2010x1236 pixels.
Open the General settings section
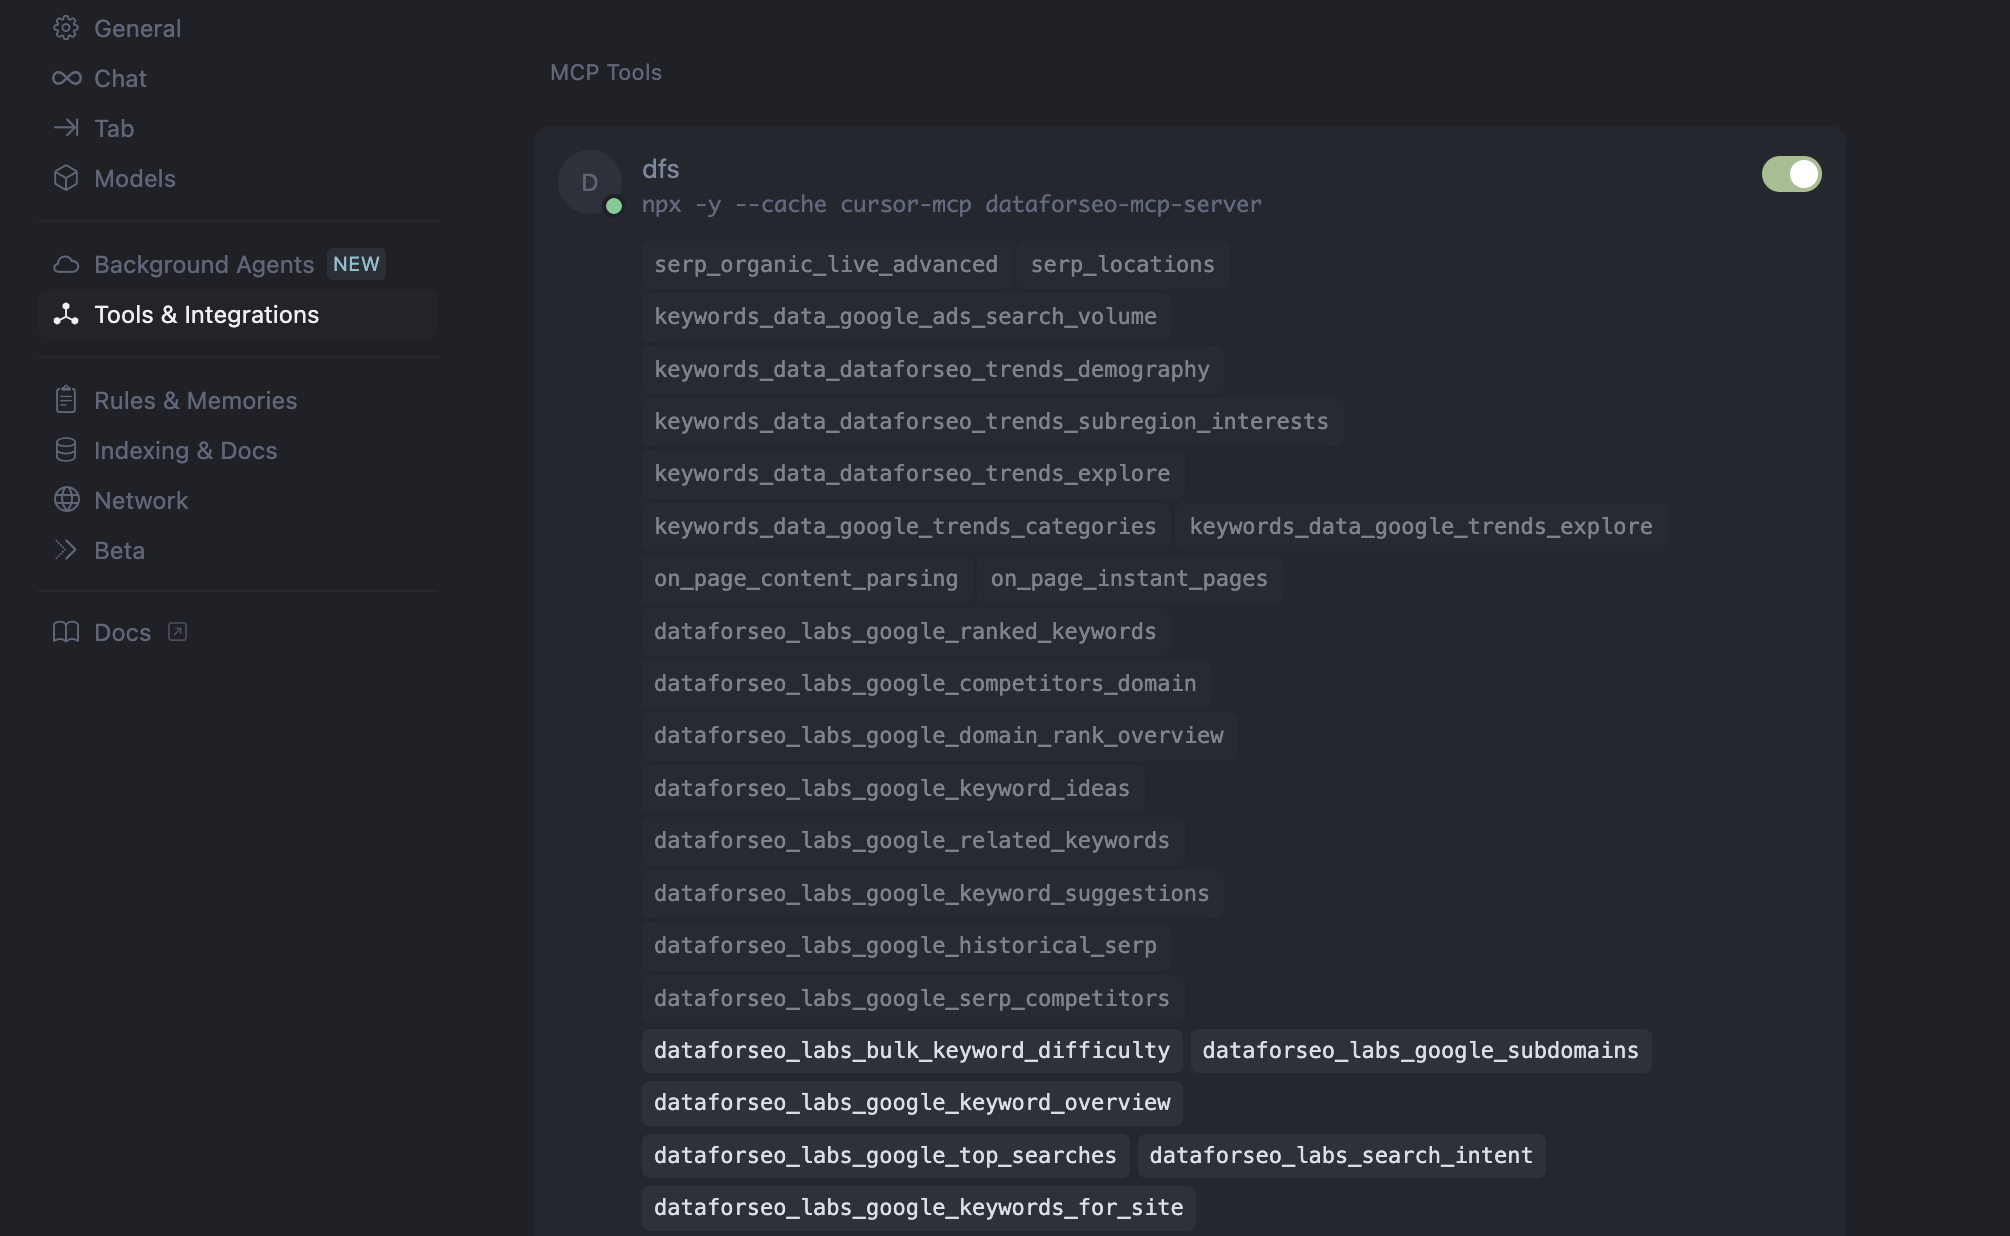click(238, 28)
